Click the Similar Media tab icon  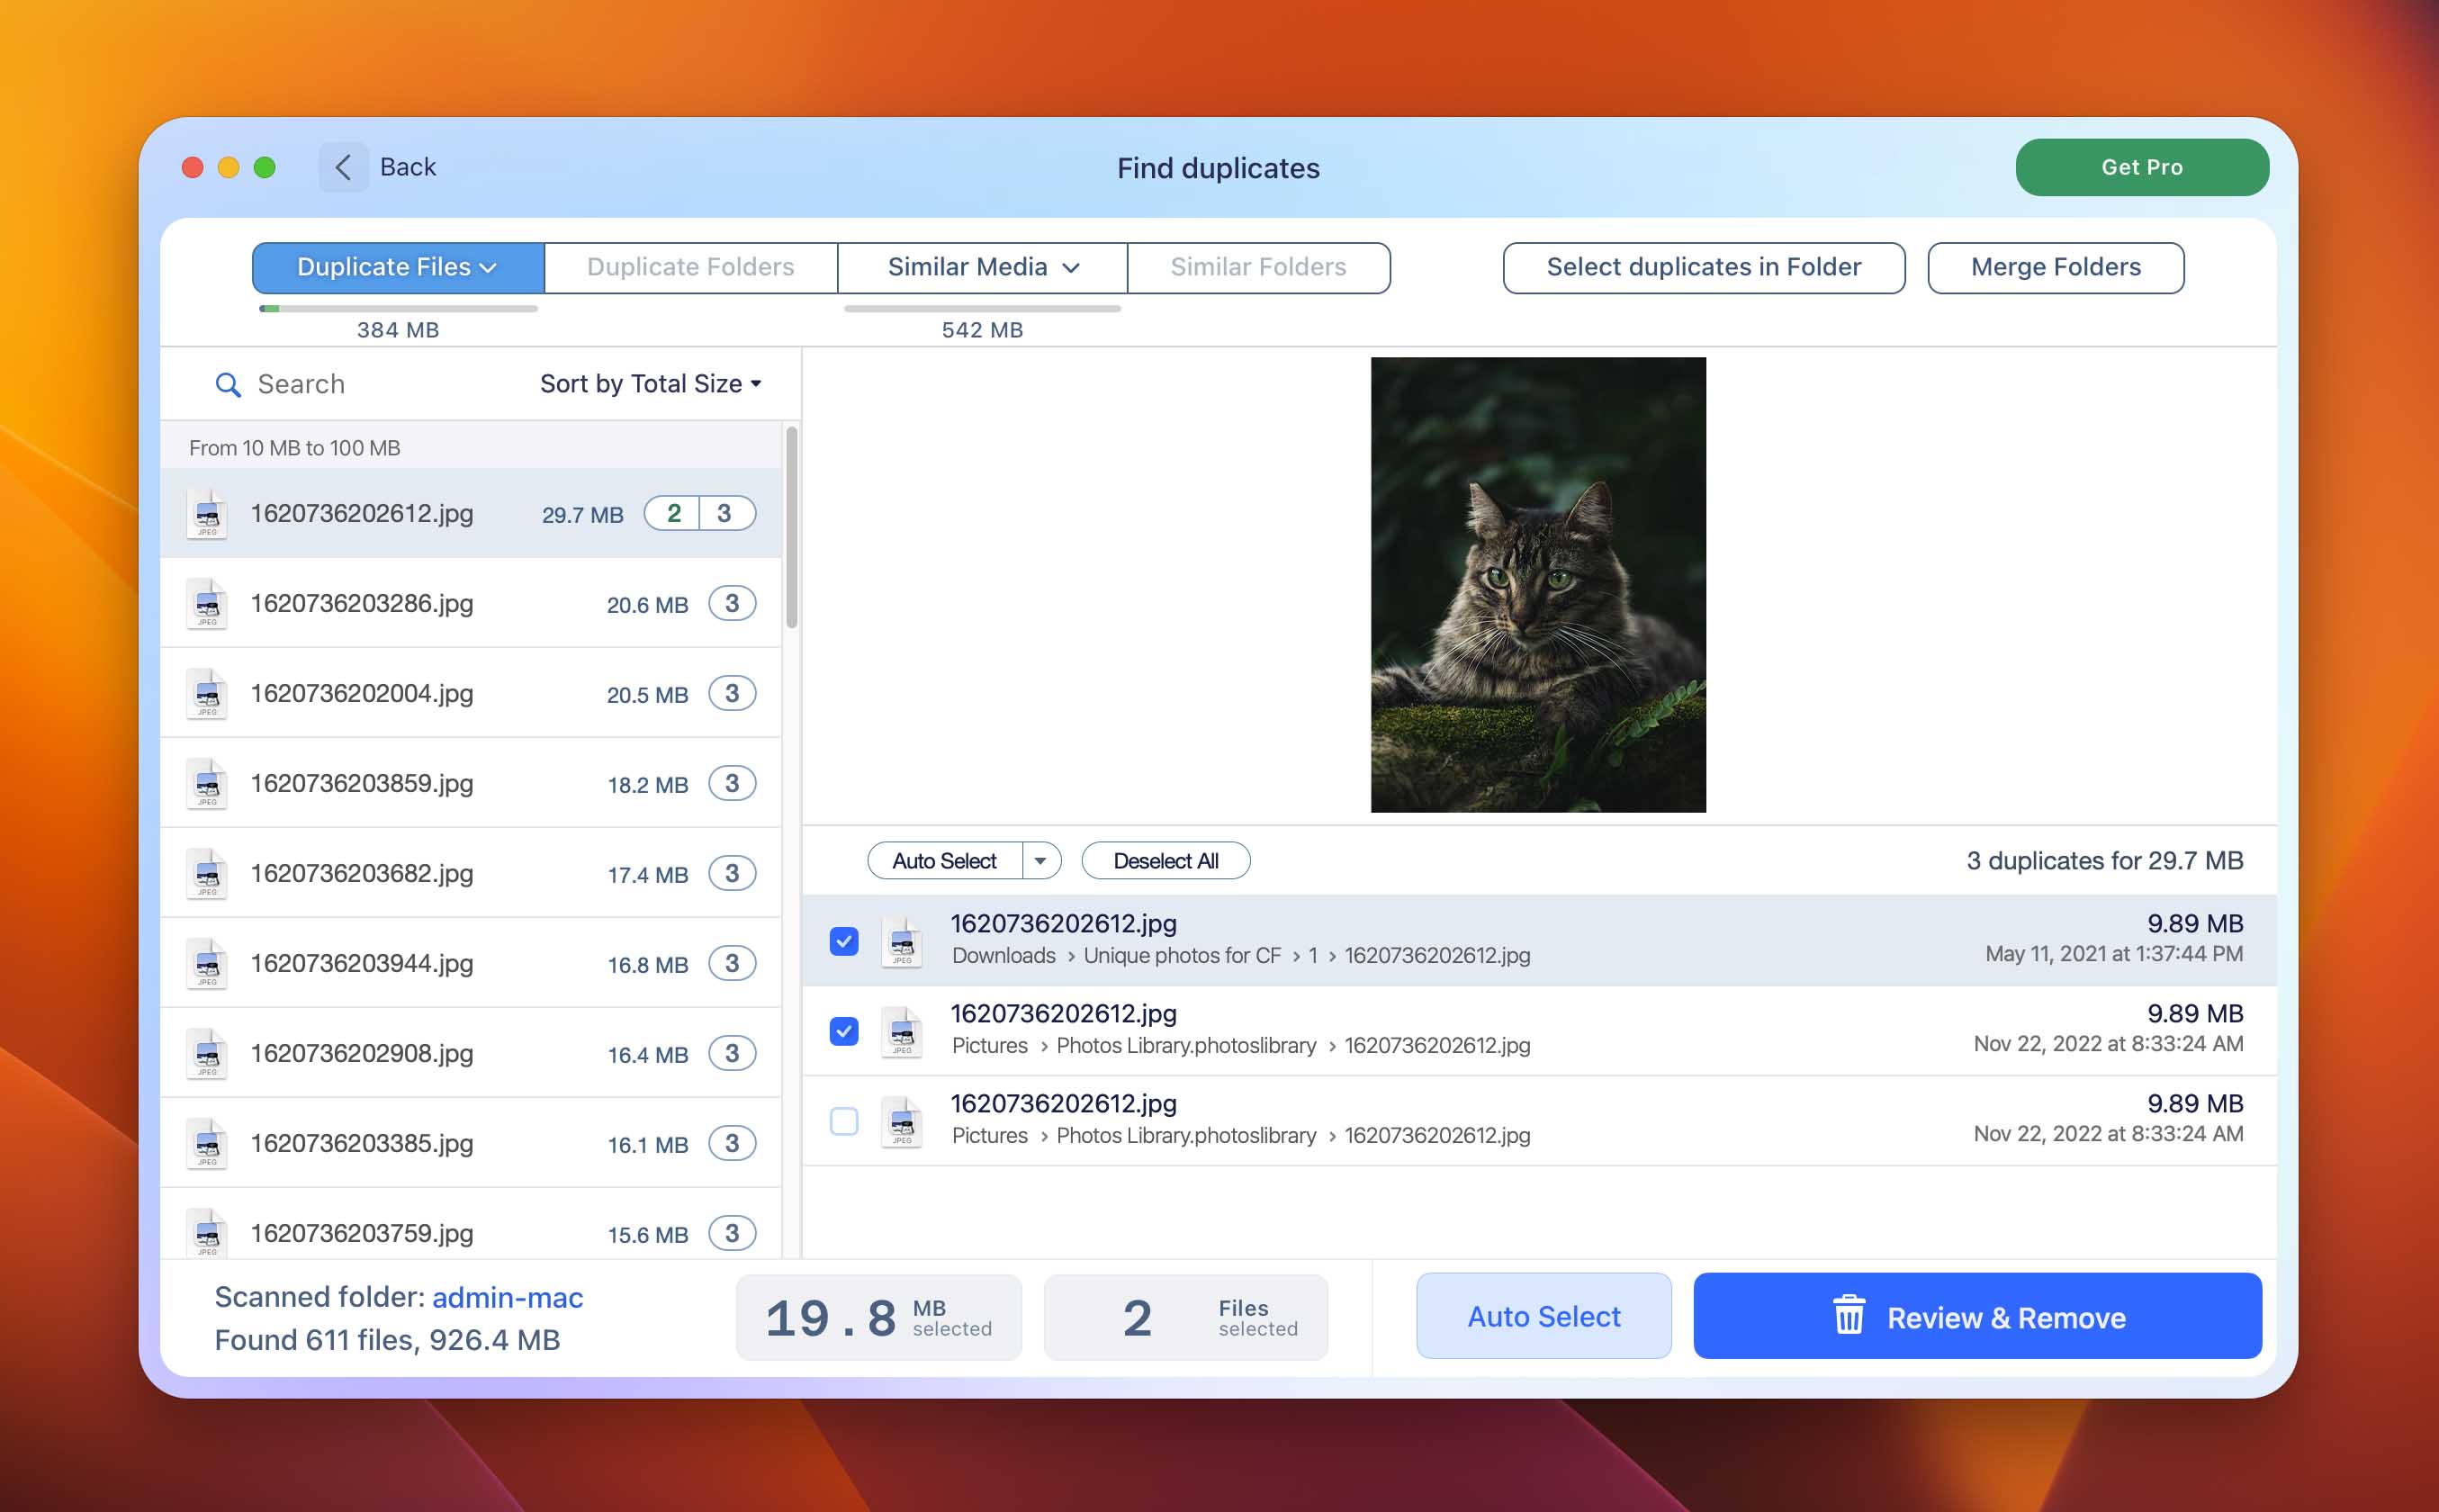pos(981,266)
